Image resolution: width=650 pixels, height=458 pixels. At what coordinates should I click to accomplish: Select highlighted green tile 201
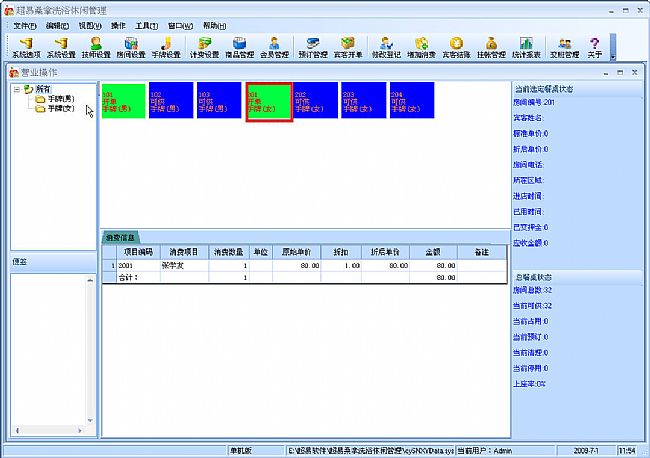click(269, 102)
